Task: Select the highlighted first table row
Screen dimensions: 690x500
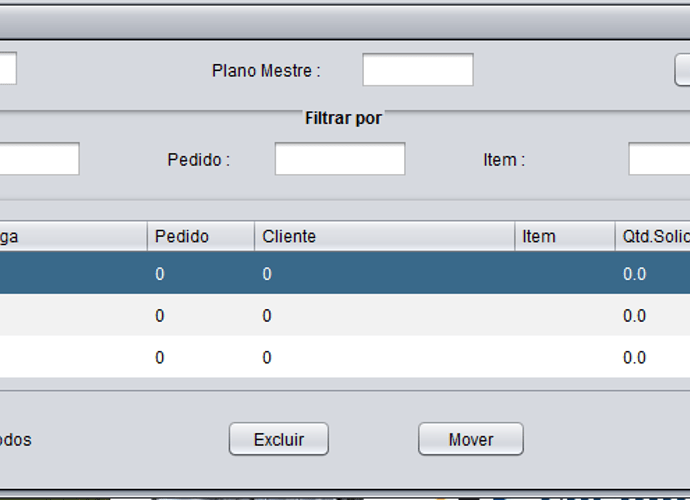Action: point(345,273)
